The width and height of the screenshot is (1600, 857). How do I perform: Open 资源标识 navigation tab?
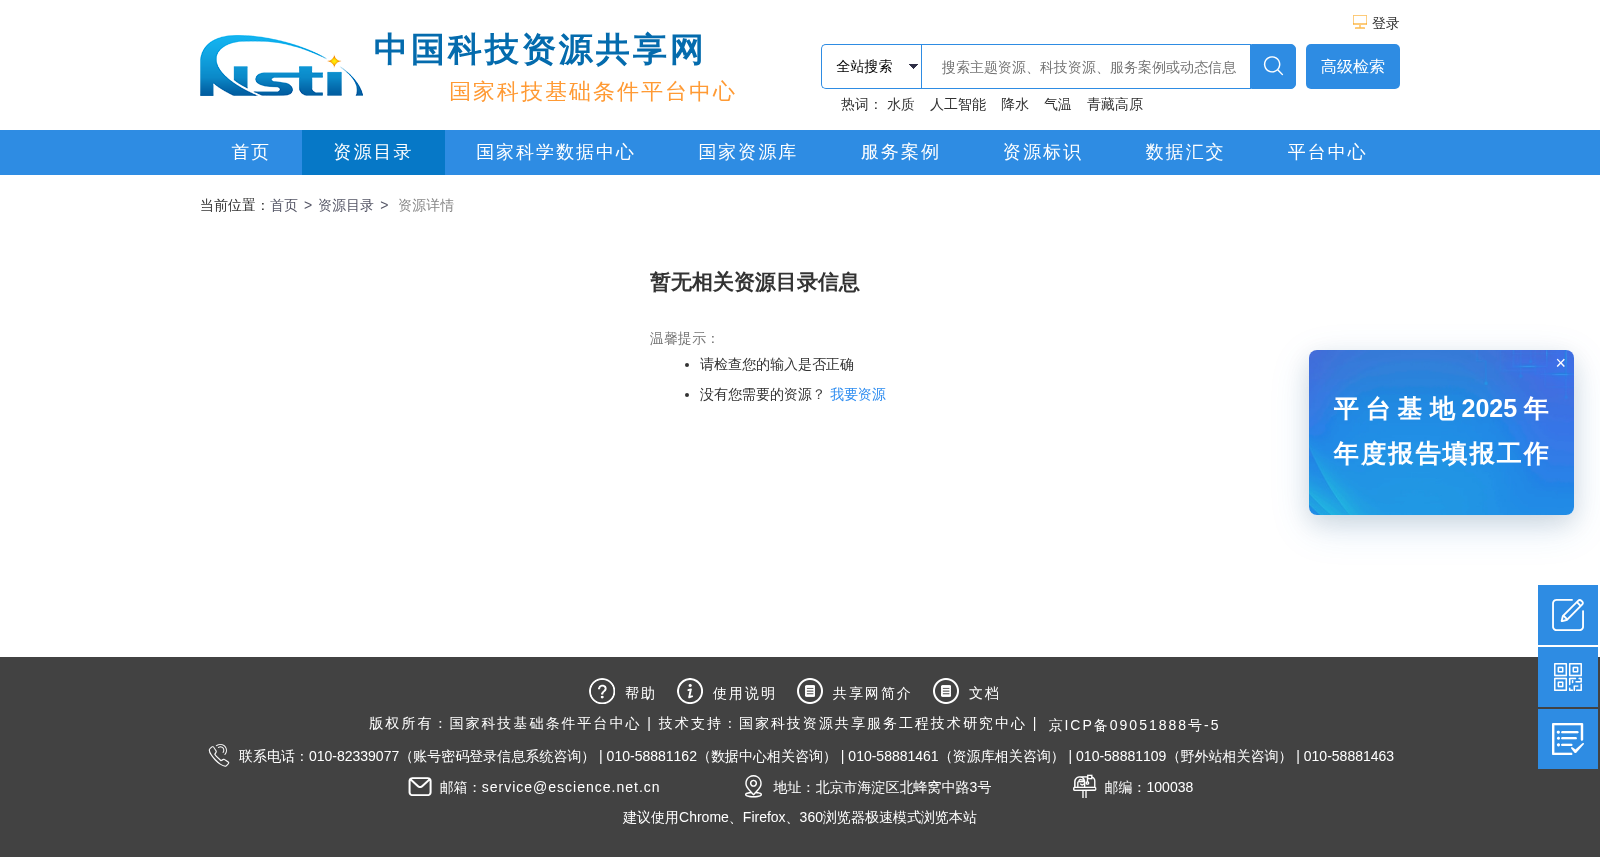[1043, 152]
